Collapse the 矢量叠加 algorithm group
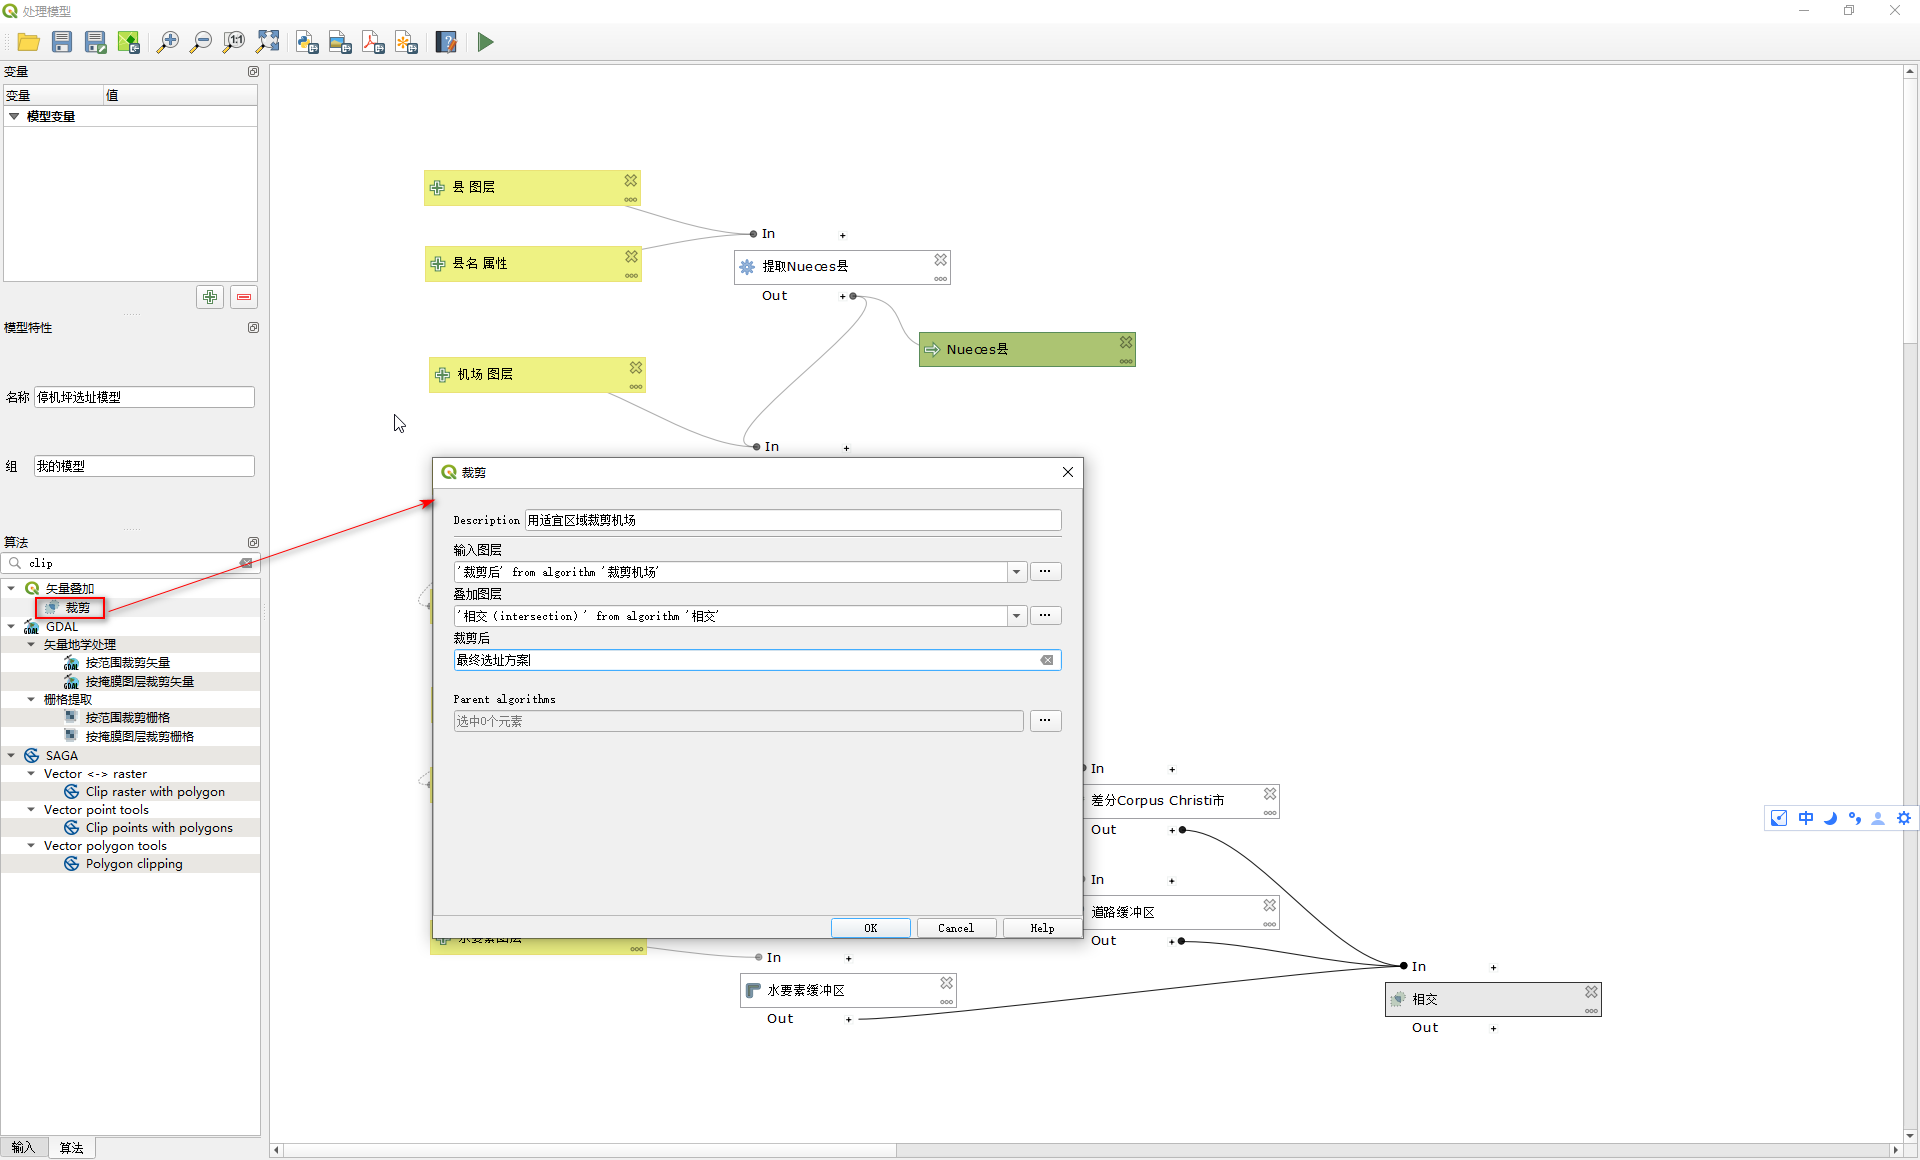 coord(12,588)
